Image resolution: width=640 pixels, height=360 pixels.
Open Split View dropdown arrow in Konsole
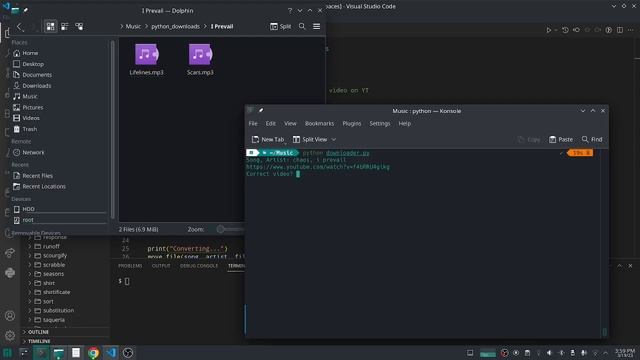pyautogui.click(x=334, y=140)
